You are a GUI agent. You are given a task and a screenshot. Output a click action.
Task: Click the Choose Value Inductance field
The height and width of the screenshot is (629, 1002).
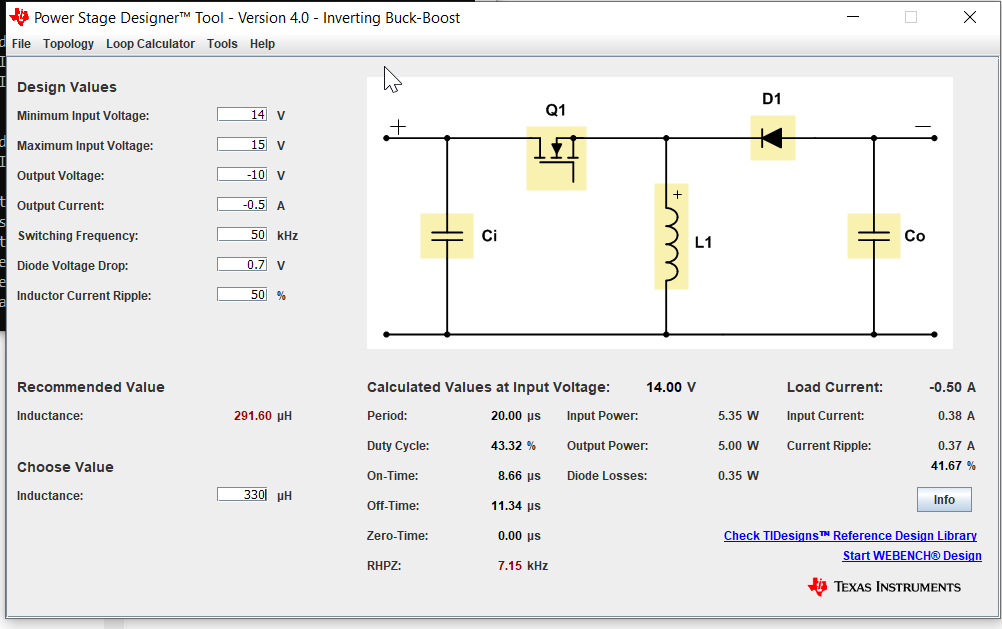pos(242,495)
